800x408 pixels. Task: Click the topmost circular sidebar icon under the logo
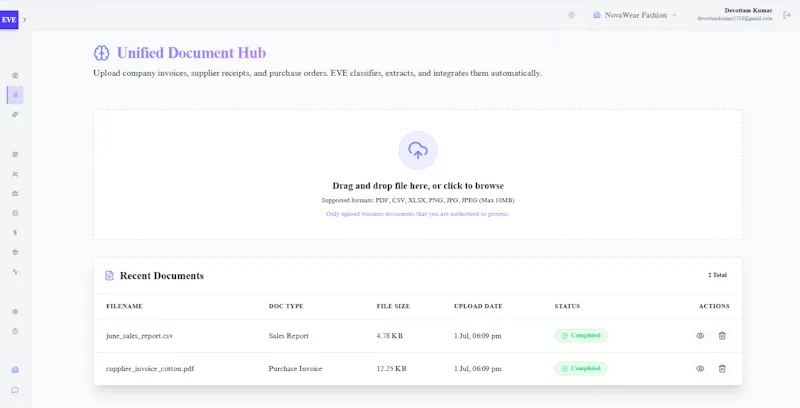(15, 75)
